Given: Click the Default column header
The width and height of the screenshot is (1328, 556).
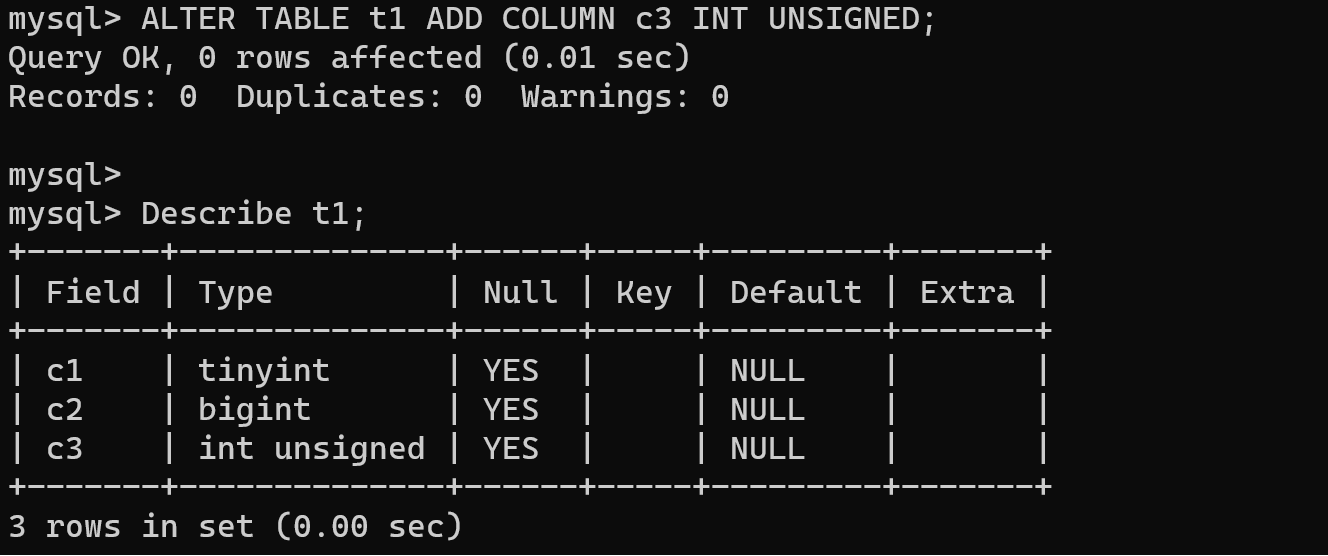Looking at the screenshot, I should coord(795,293).
